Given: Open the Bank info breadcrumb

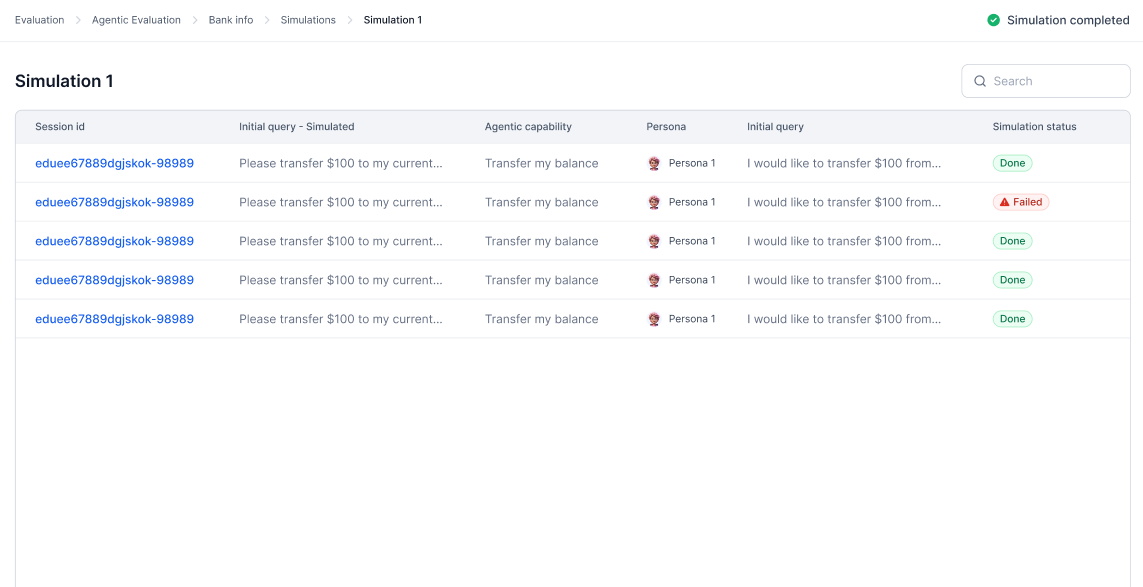Looking at the screenshot, I should tap(230, 20).
